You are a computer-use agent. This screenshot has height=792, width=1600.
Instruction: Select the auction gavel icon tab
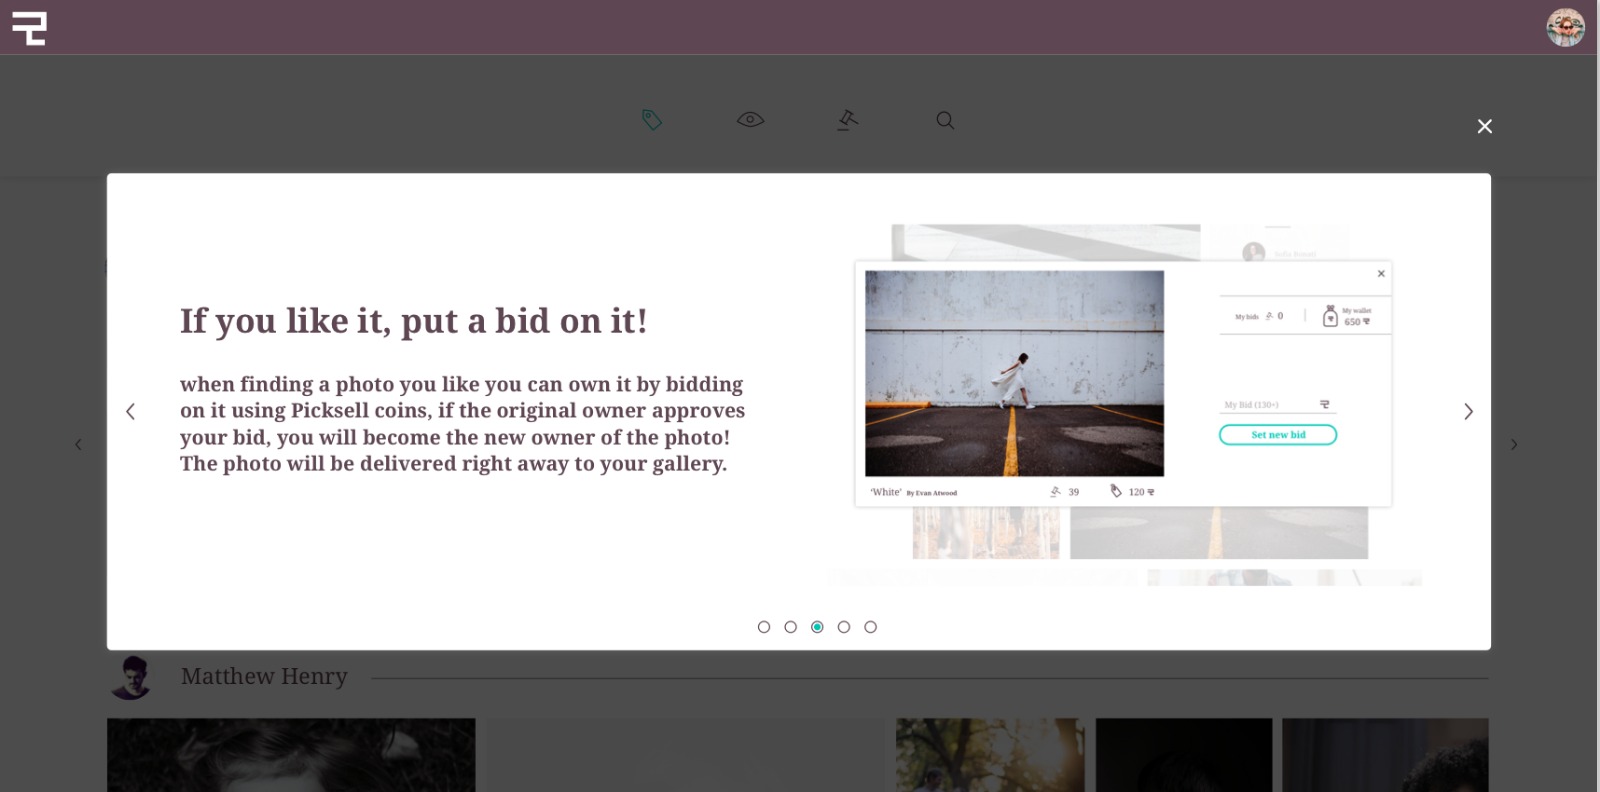pyautogui.click(x=848, y=120)
